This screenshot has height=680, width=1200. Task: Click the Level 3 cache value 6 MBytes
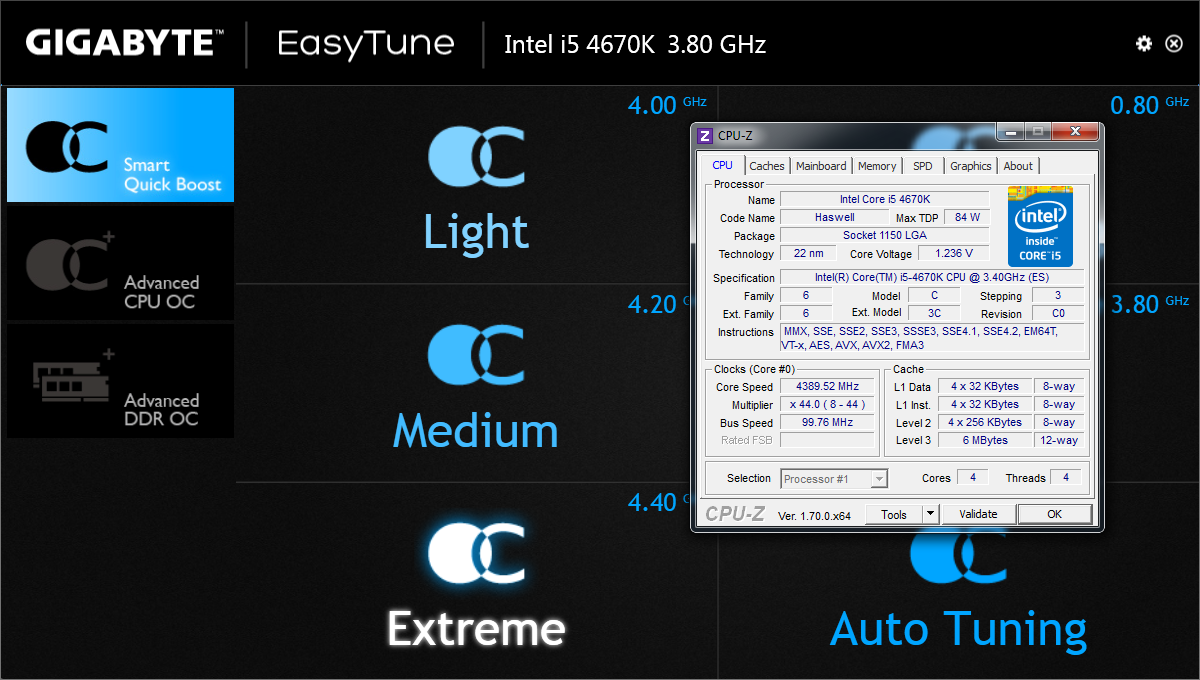click(x=984, y=440)
